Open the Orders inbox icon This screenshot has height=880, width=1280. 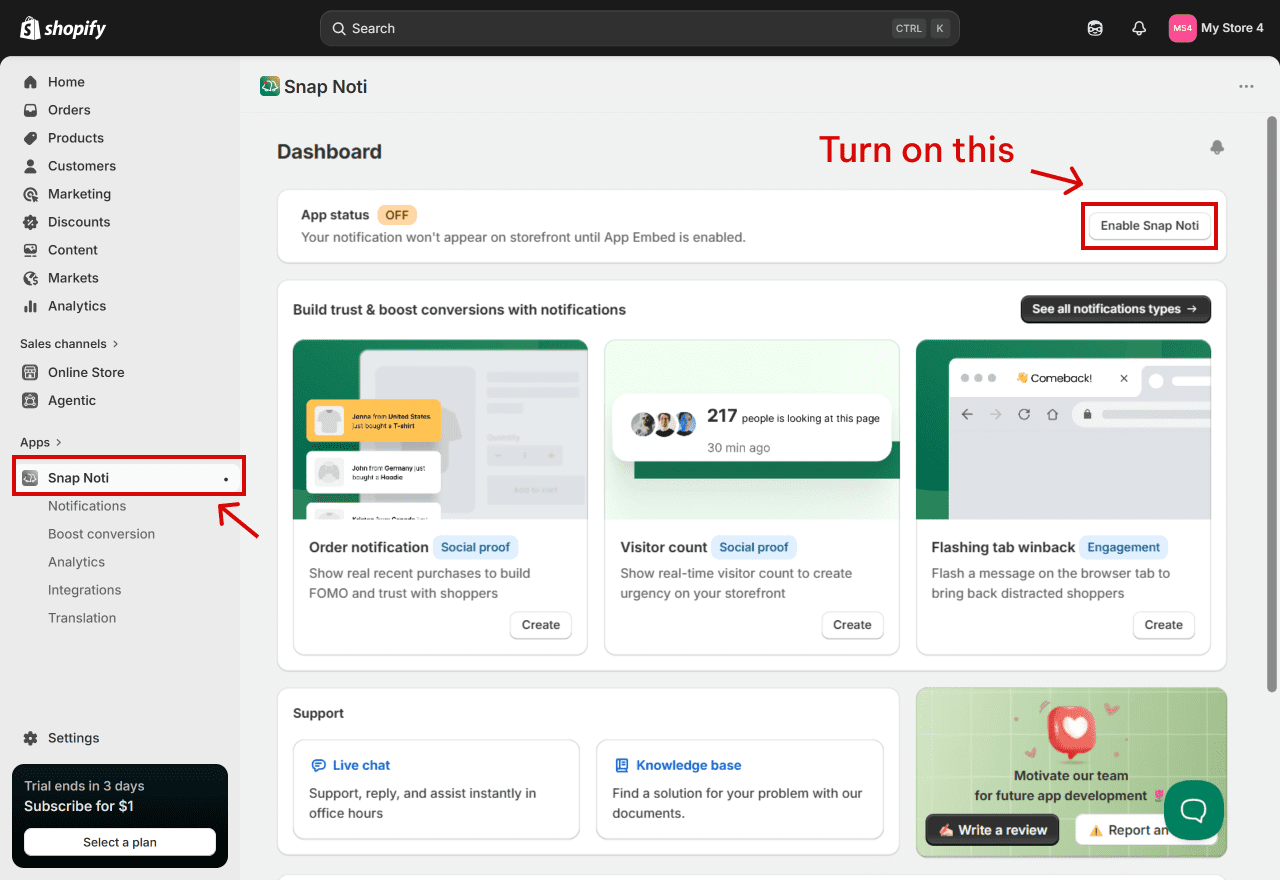click(30, 110)
